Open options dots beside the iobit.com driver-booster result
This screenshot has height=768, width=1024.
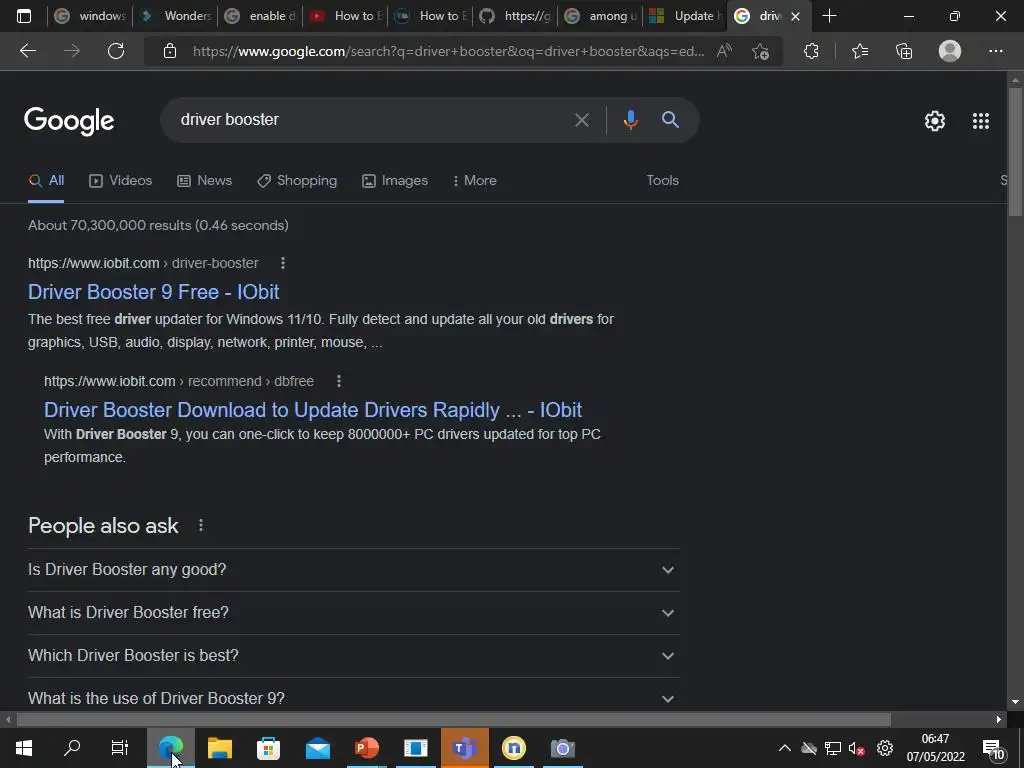tap(283, 263)
